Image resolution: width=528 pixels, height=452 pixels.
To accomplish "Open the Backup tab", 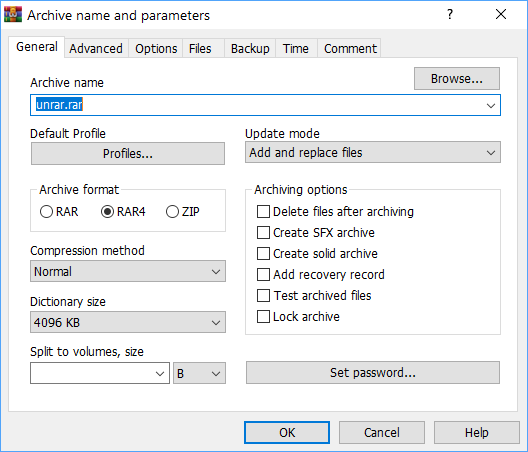I will tap(250, 49).
